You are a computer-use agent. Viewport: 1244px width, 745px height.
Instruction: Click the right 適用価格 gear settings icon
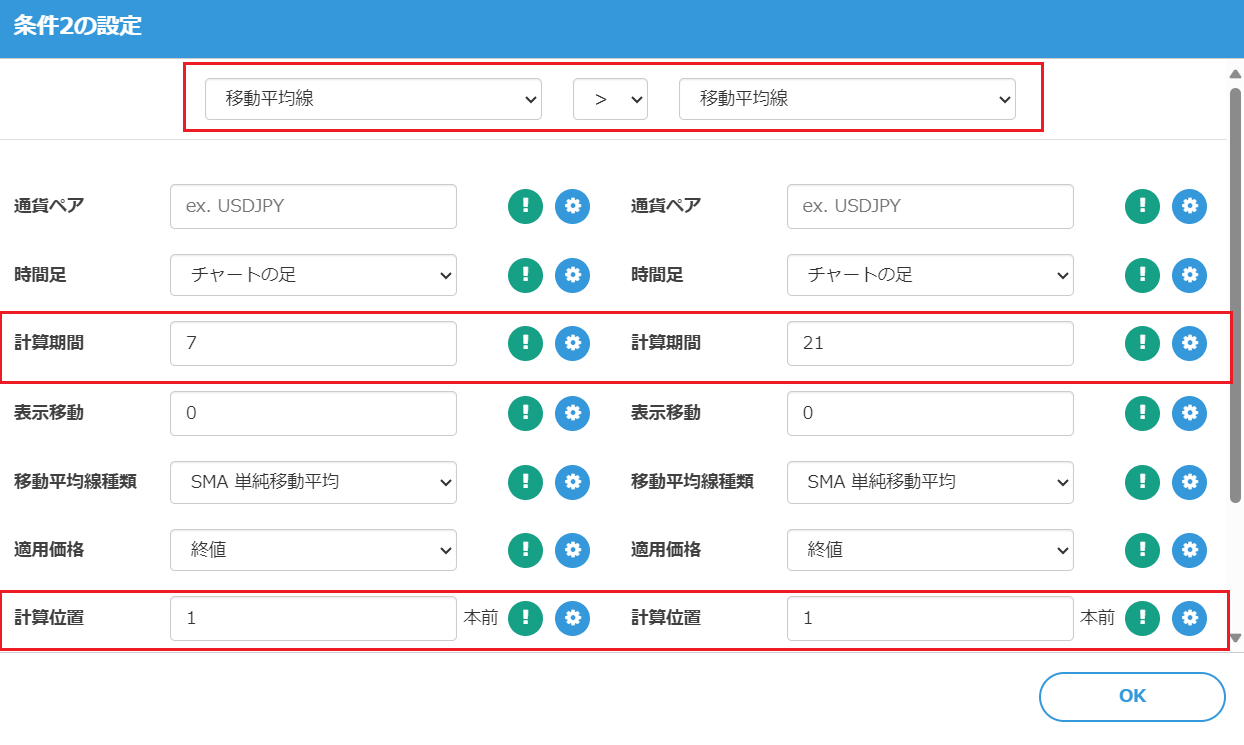tap(1189, 549)
